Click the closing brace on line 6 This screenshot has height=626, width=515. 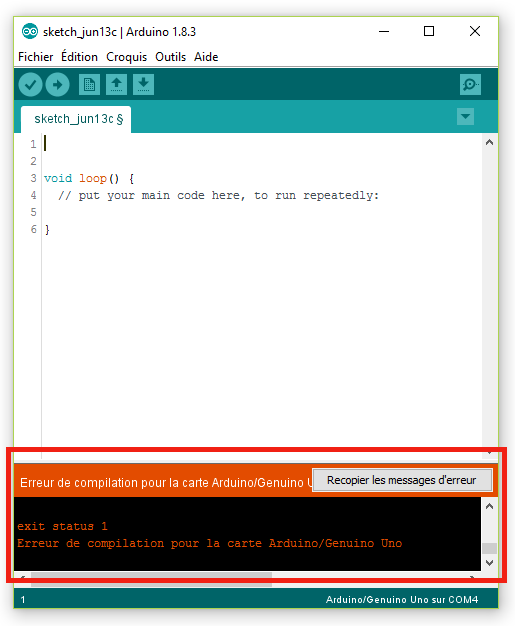[47, 229]
